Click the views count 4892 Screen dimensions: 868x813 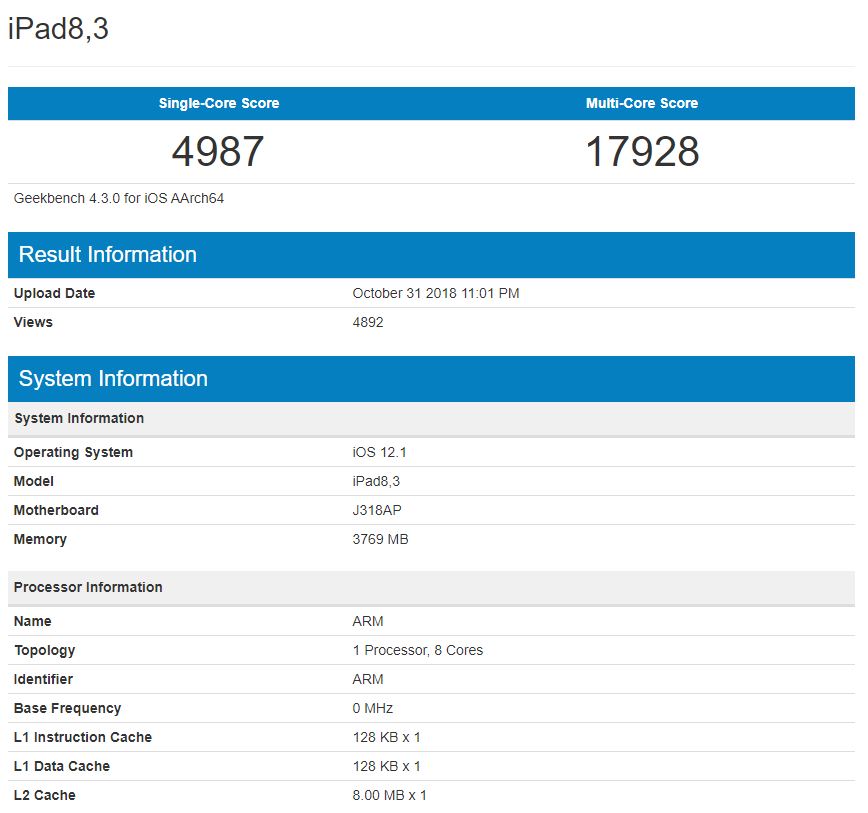pyautogui.click(x=368, y=322)
